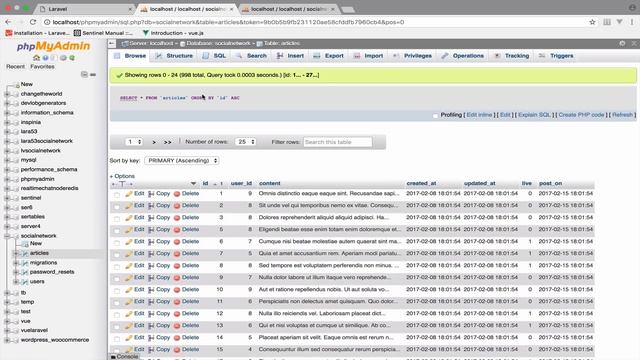Bookmark page with star icon

592,22
